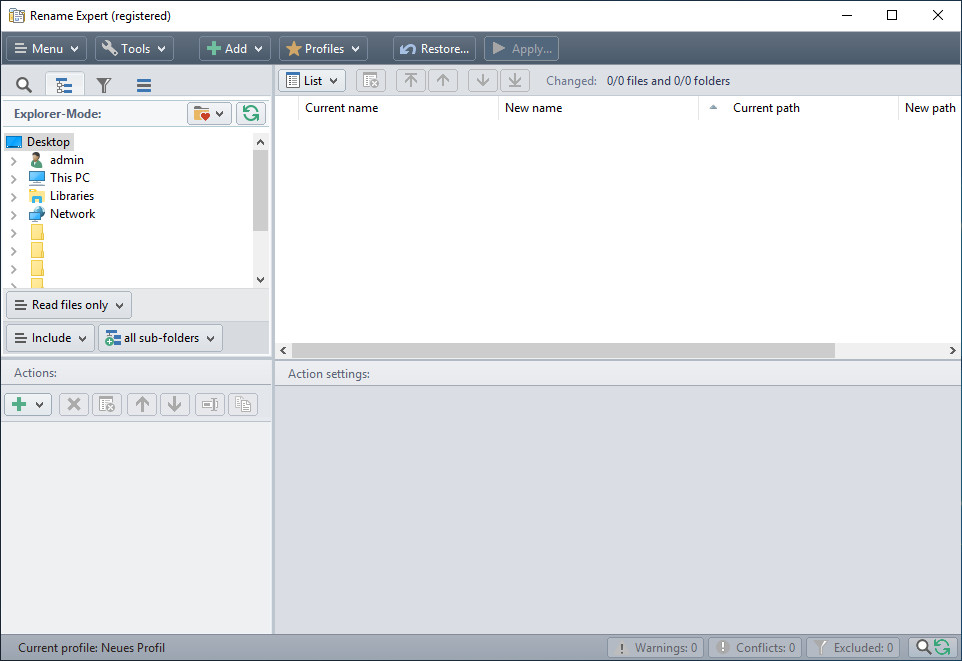Click Current profile: Neues Profil text
962x661 pixels.
point(91,648)
